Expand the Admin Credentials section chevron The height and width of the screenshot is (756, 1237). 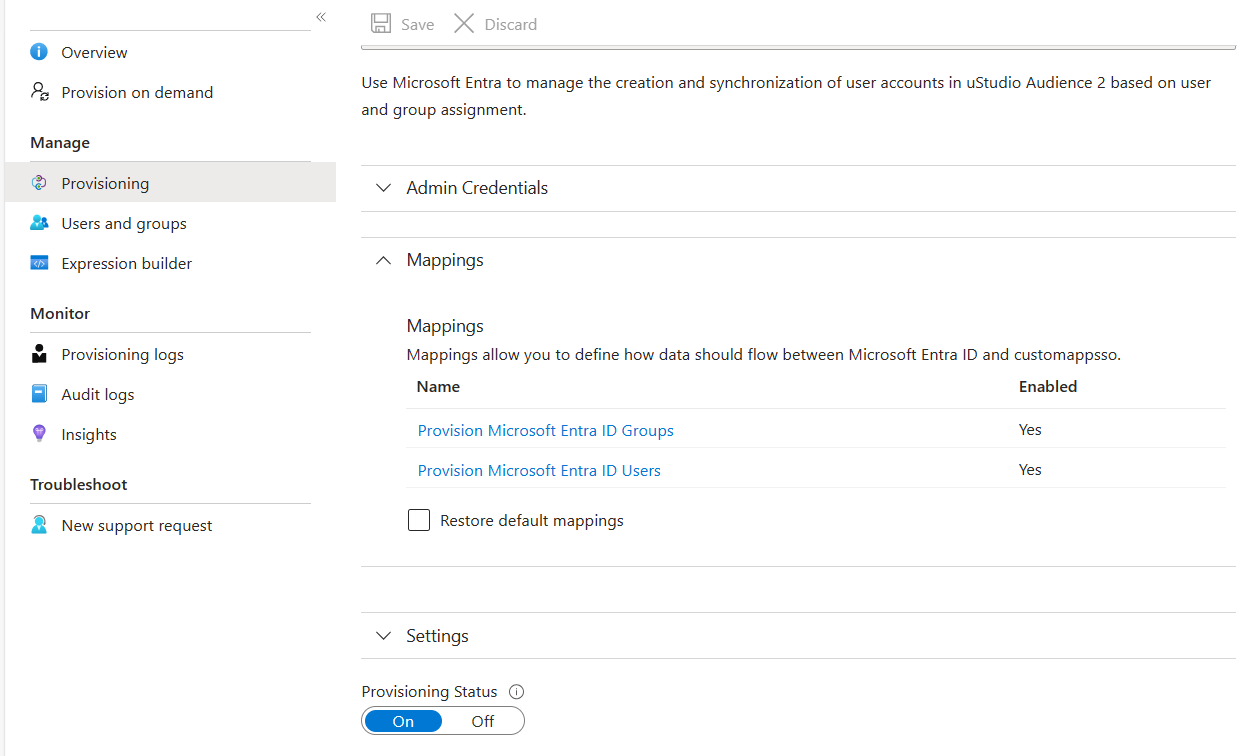pyautogui.click(x=383, y=188)
